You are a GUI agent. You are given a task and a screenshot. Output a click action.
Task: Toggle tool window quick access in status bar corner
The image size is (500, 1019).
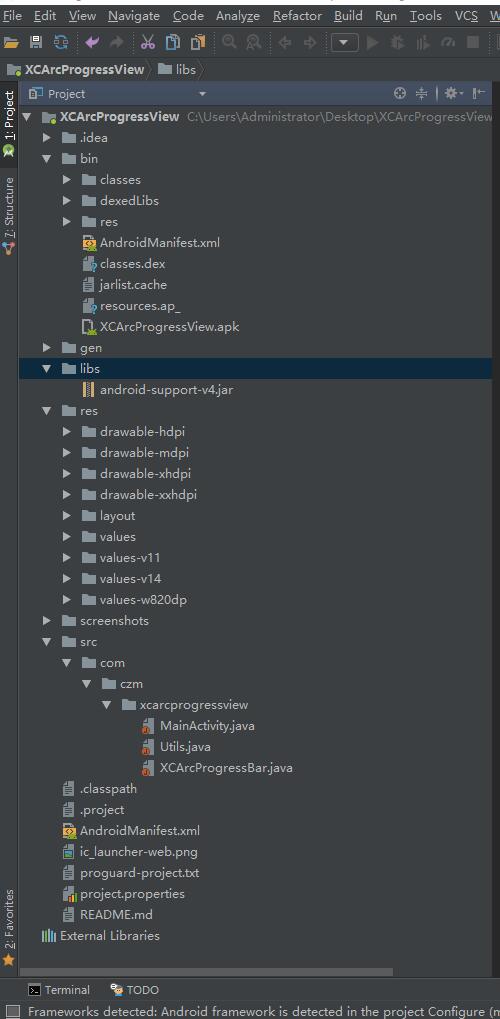(x=11, y=1011)
